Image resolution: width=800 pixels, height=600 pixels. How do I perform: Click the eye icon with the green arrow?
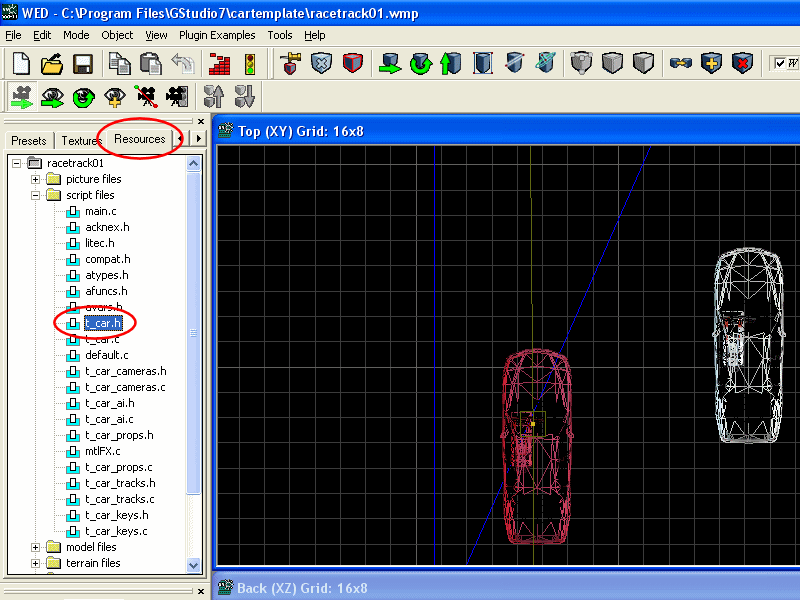pyautogui.click(x=53, y=97)
